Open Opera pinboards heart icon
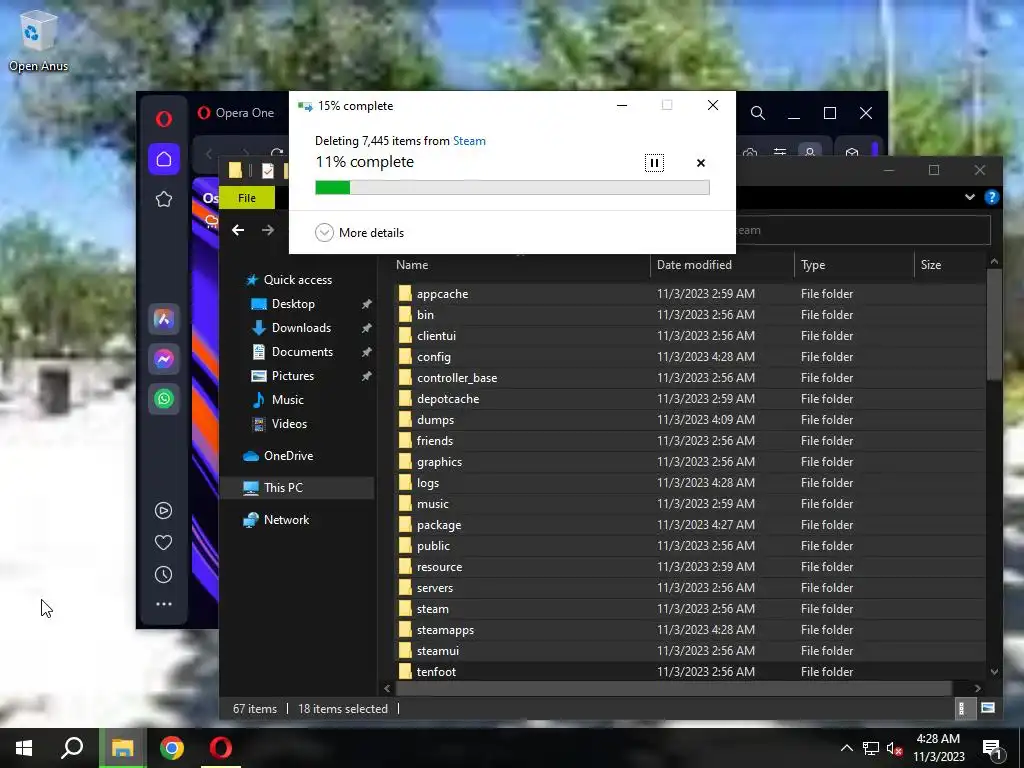Screen dimensions: 1024x768 tap(164, 542)
